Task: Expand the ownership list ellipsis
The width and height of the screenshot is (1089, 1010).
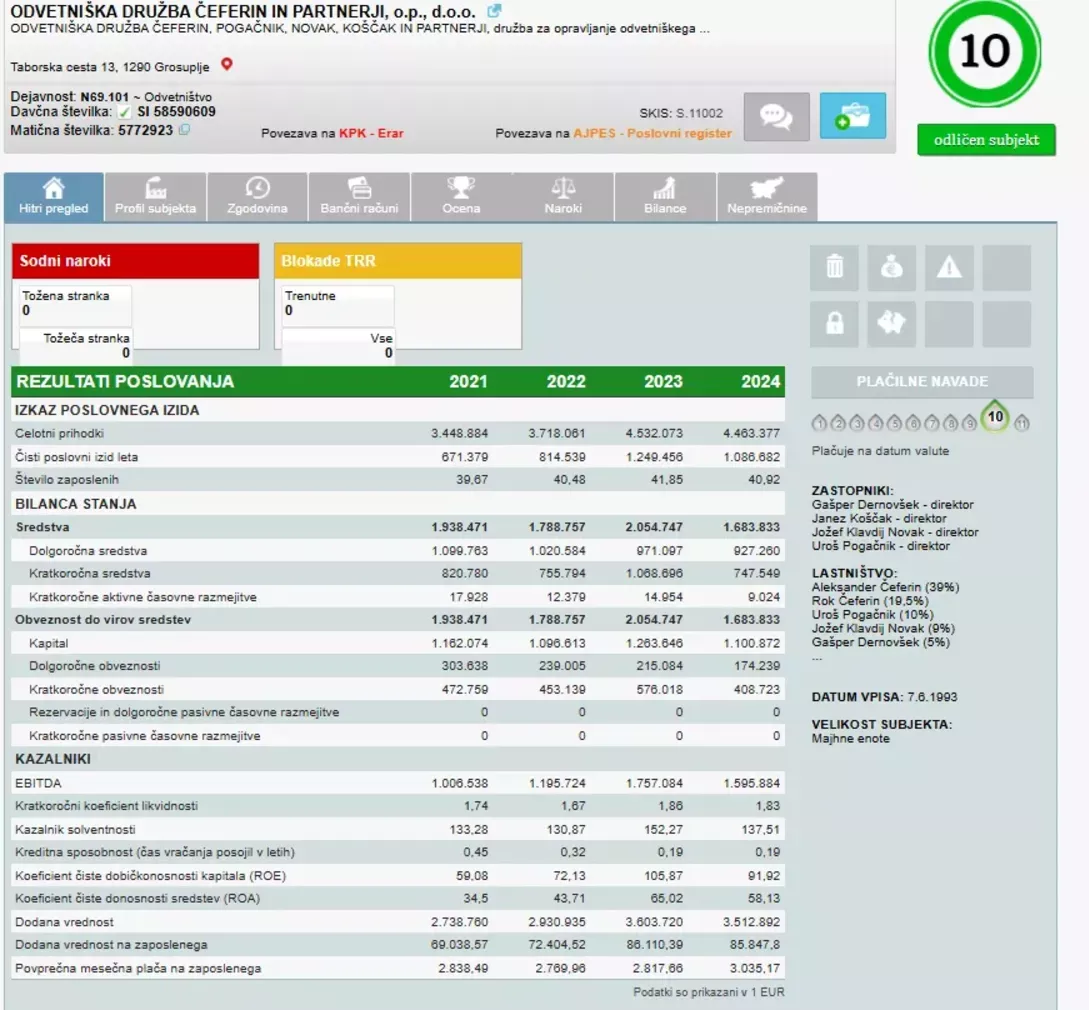Action: click(817, 657)
